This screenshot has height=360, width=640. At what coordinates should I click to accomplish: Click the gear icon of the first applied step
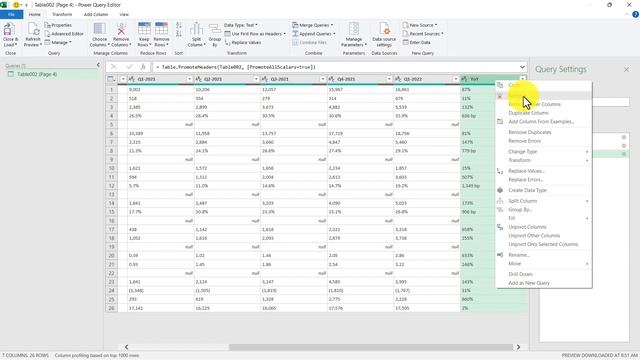point(624,137)
